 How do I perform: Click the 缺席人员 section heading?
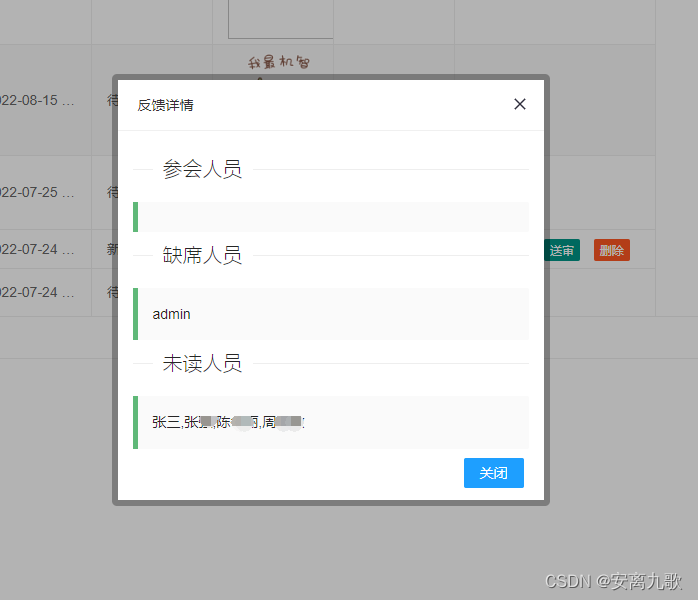tap(202, 255)
